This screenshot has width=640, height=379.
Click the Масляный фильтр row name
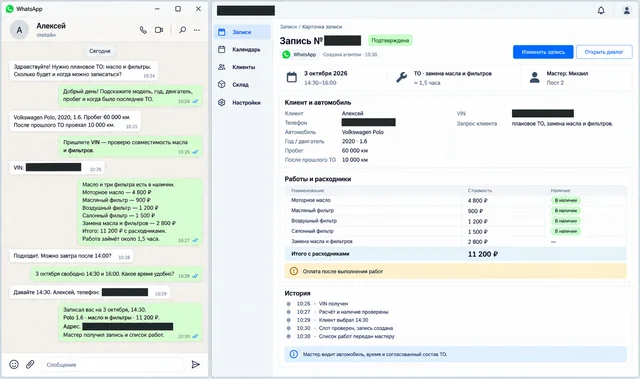click(312, 211)
